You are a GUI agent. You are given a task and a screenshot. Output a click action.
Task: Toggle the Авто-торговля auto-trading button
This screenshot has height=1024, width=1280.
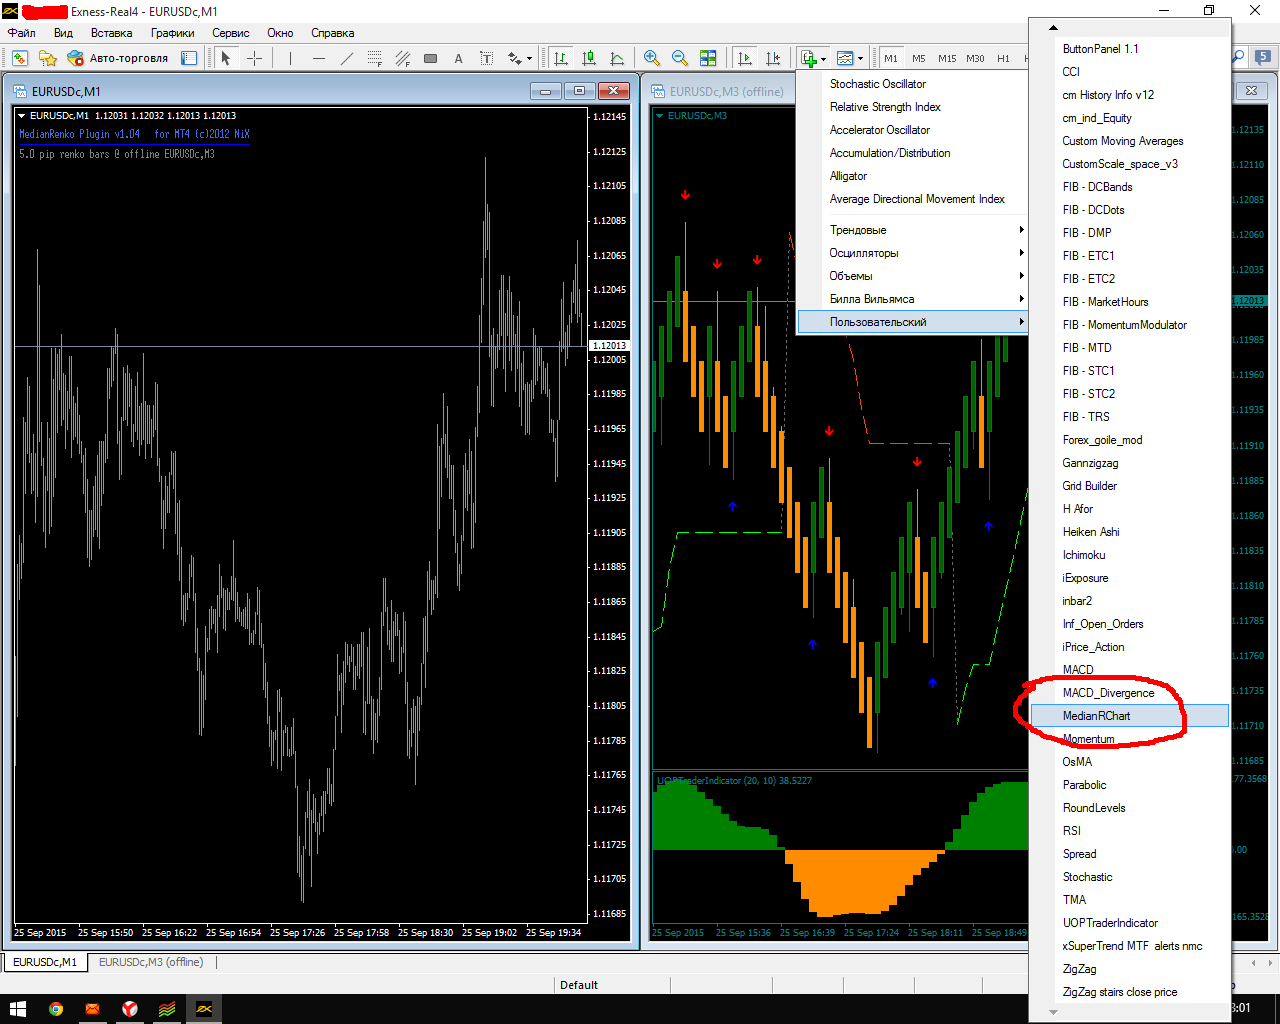point(118,58)
